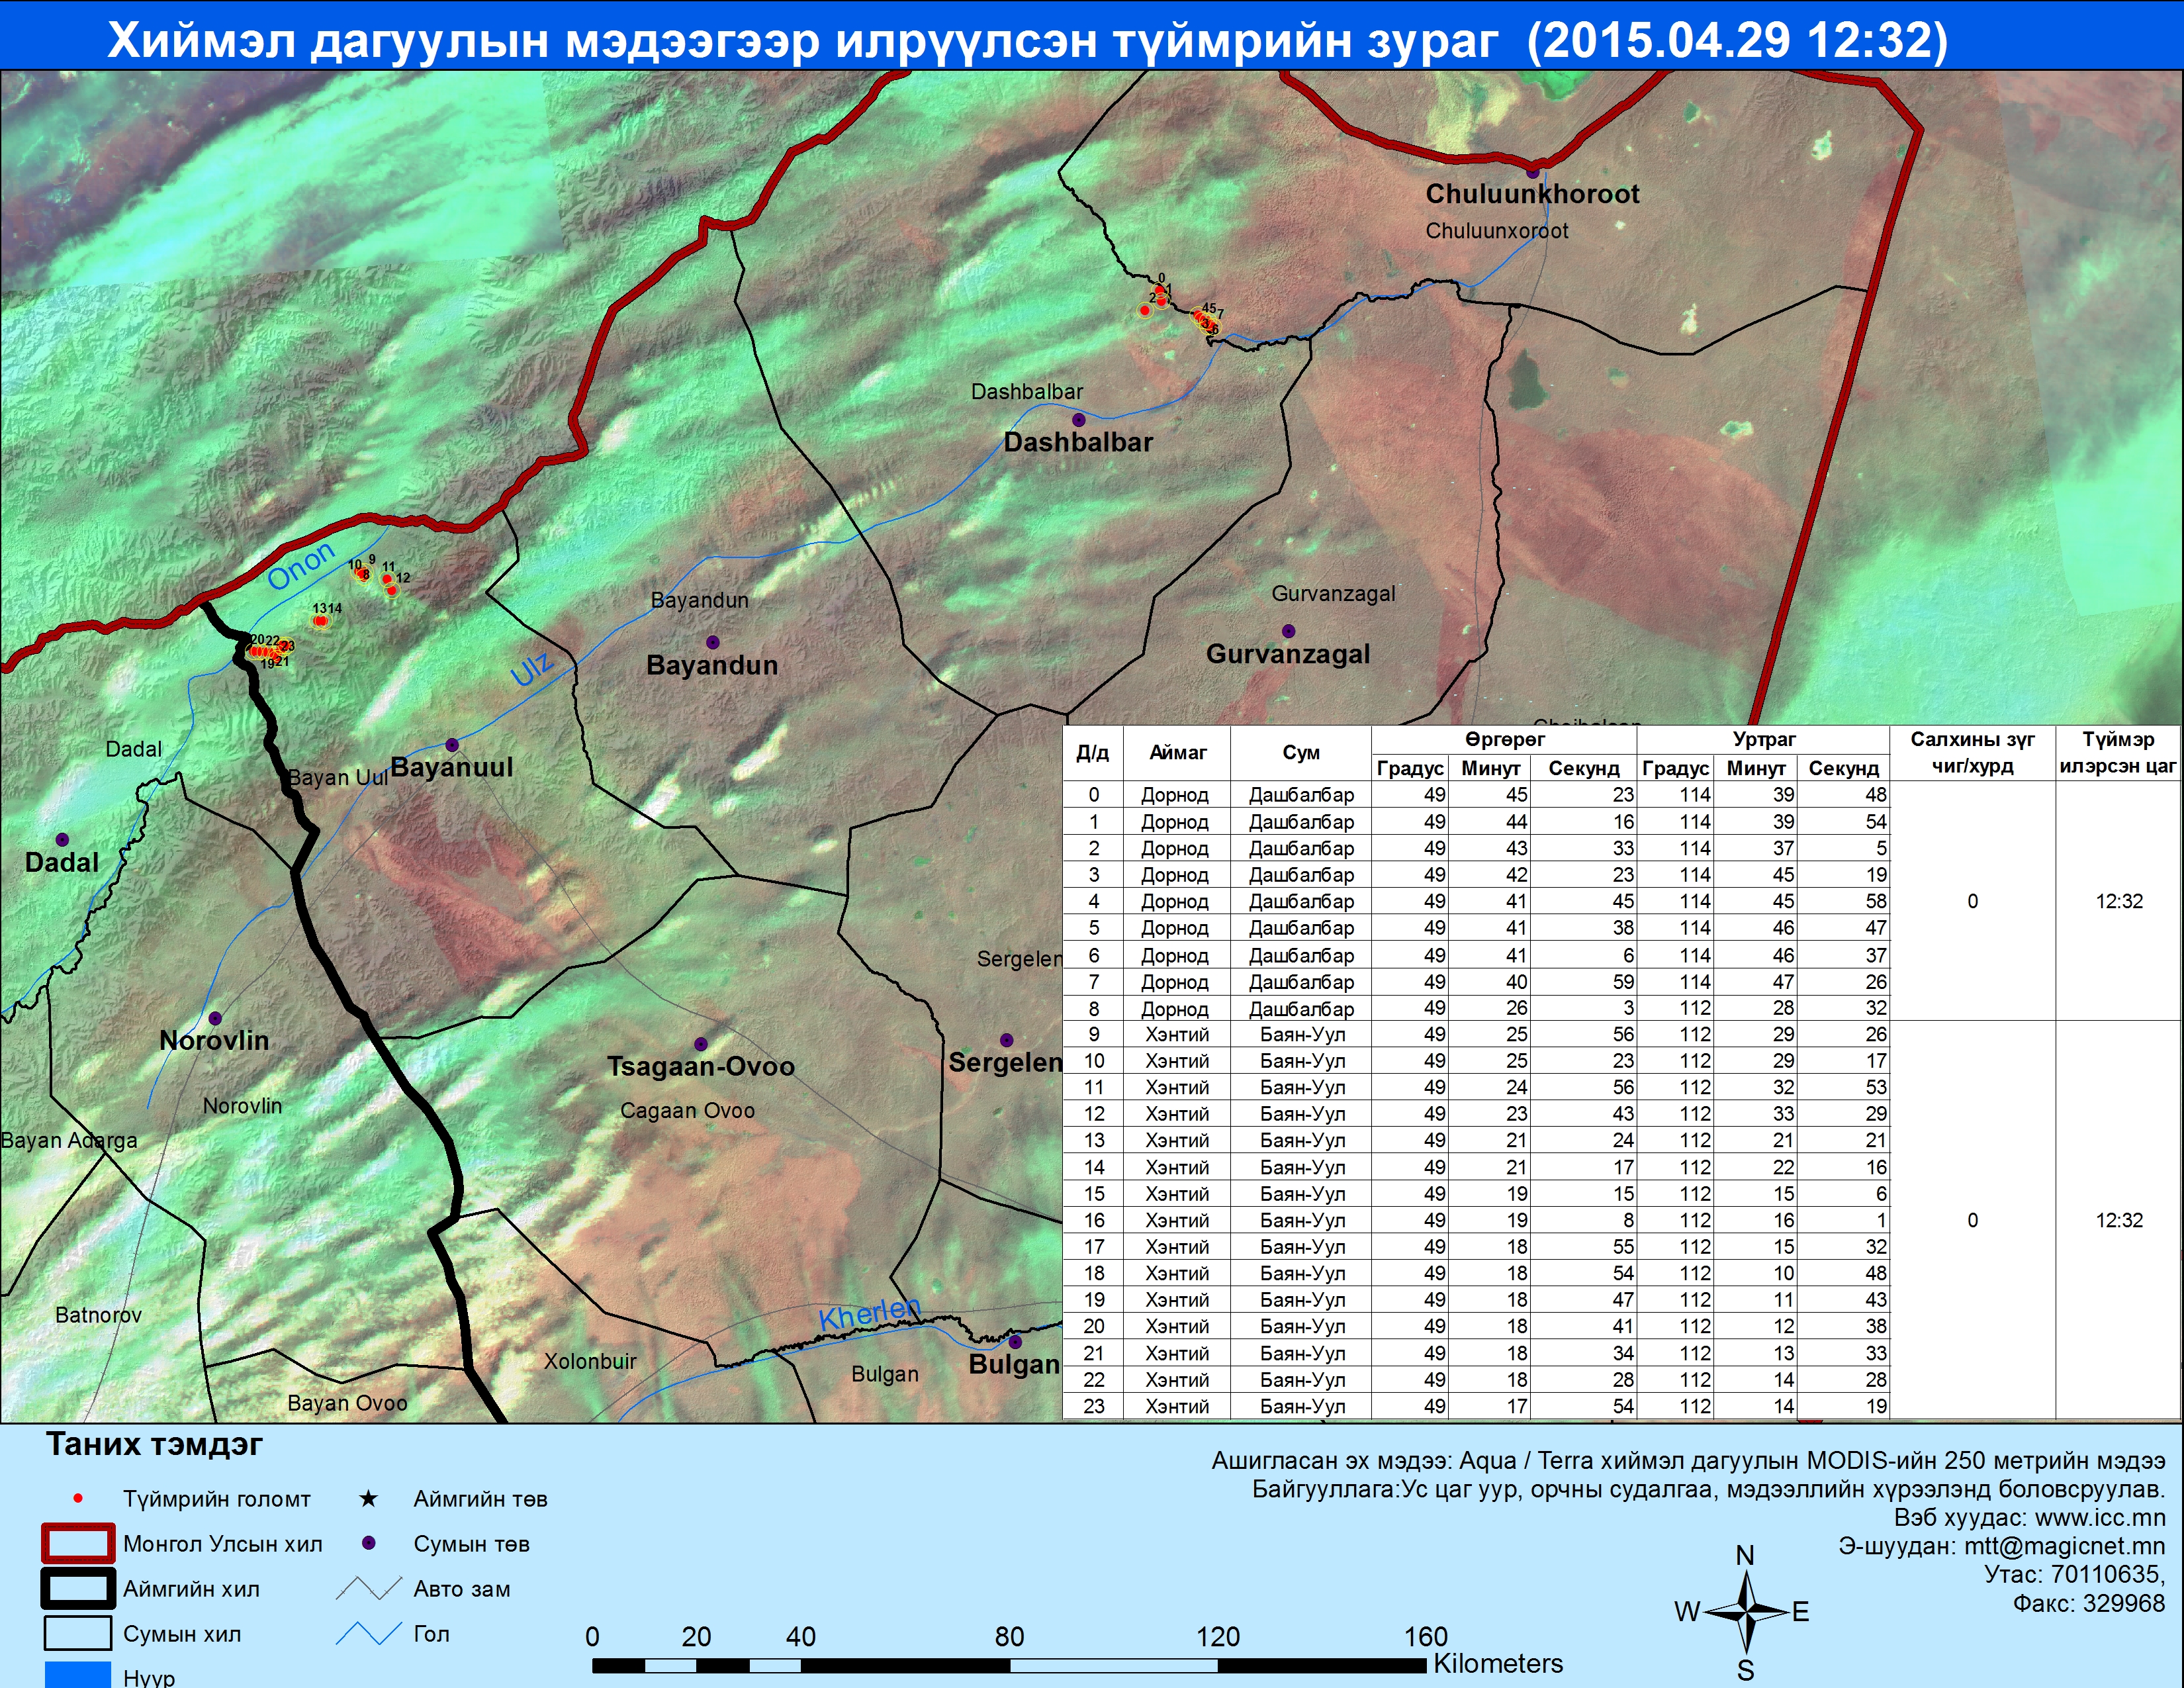Click table row number 13
The height and width of the screenshot is (1688, 2184).
point(1094,1140)
